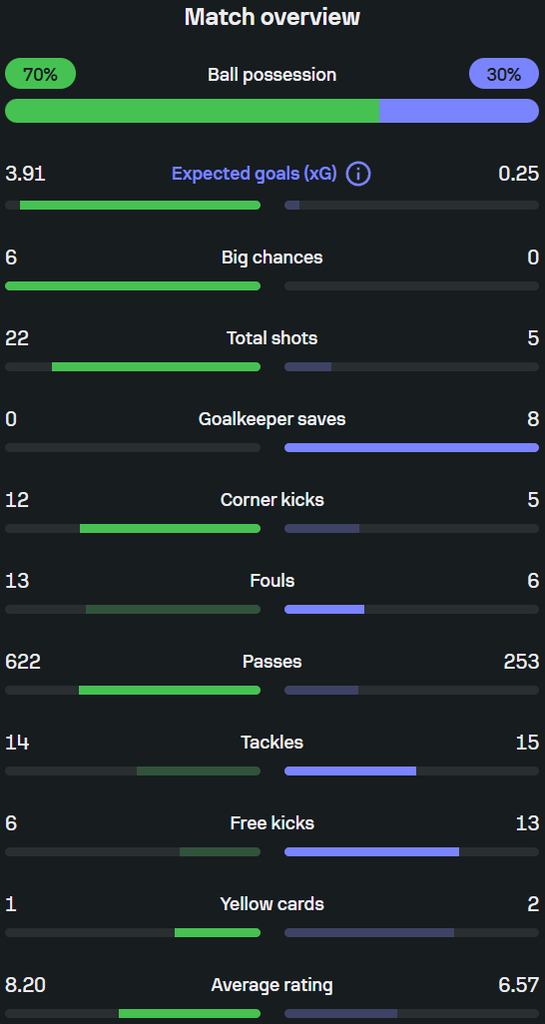Select the Corner kicks stat label
The height and width of the screenshot is (1024, 545).
click(272, 500)
